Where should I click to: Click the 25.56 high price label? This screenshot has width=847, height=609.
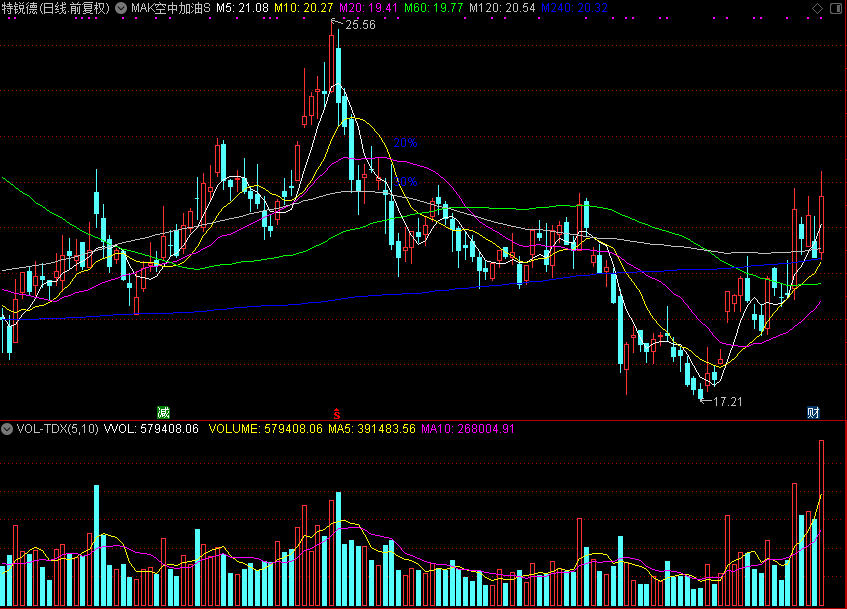click(360, 25)
